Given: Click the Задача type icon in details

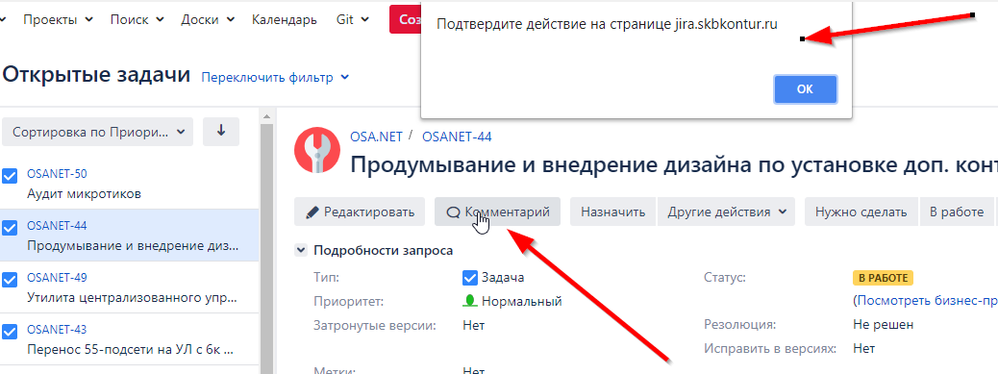Looking at the screenshot, I should (470, 278).
